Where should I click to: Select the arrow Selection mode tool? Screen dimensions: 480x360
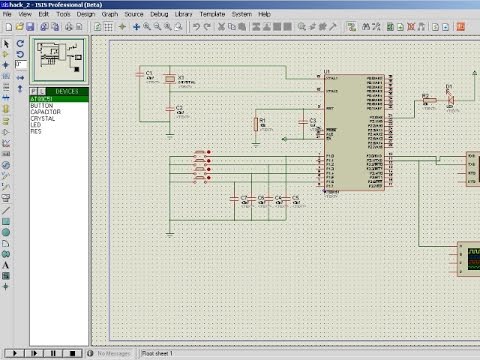pos(6,44)
